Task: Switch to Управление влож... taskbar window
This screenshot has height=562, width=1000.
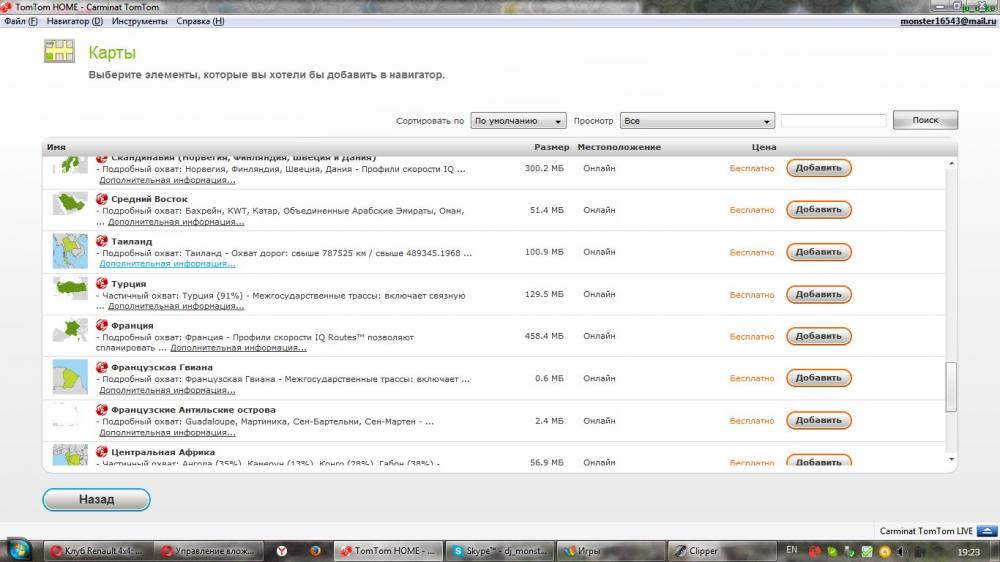Action: click(x=209, y=551)
